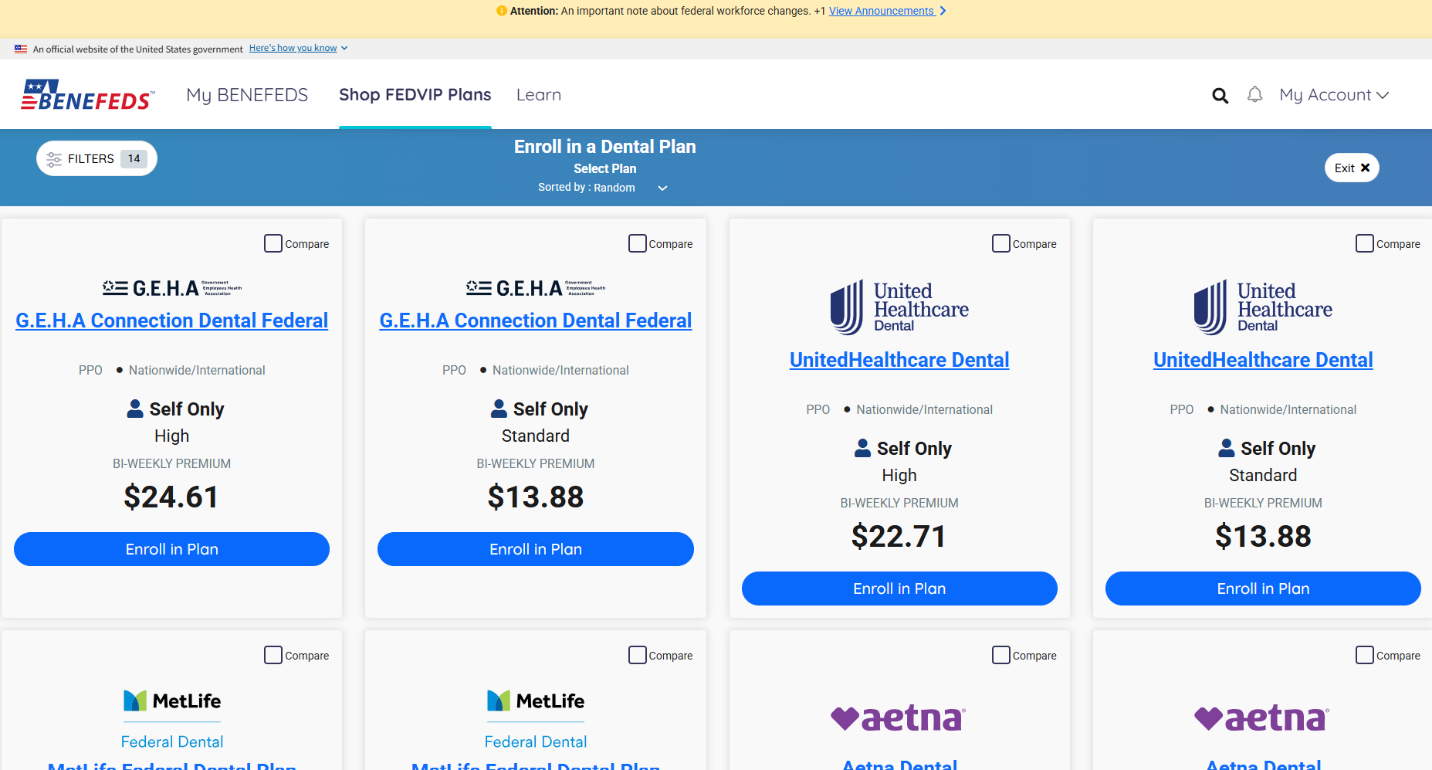Viewport: 1432px width, 770px height.
Task: Expand the Here's how you know disclosure
Action: tap(298, 48)
